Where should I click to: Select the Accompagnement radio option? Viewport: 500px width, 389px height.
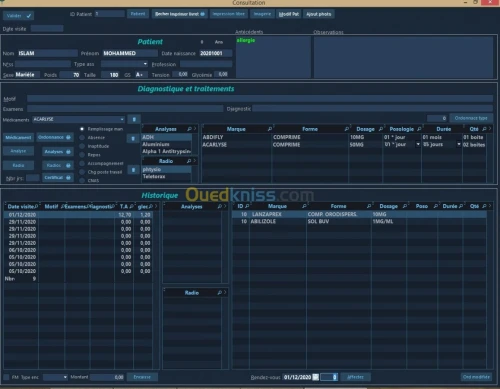pos(82,163)
